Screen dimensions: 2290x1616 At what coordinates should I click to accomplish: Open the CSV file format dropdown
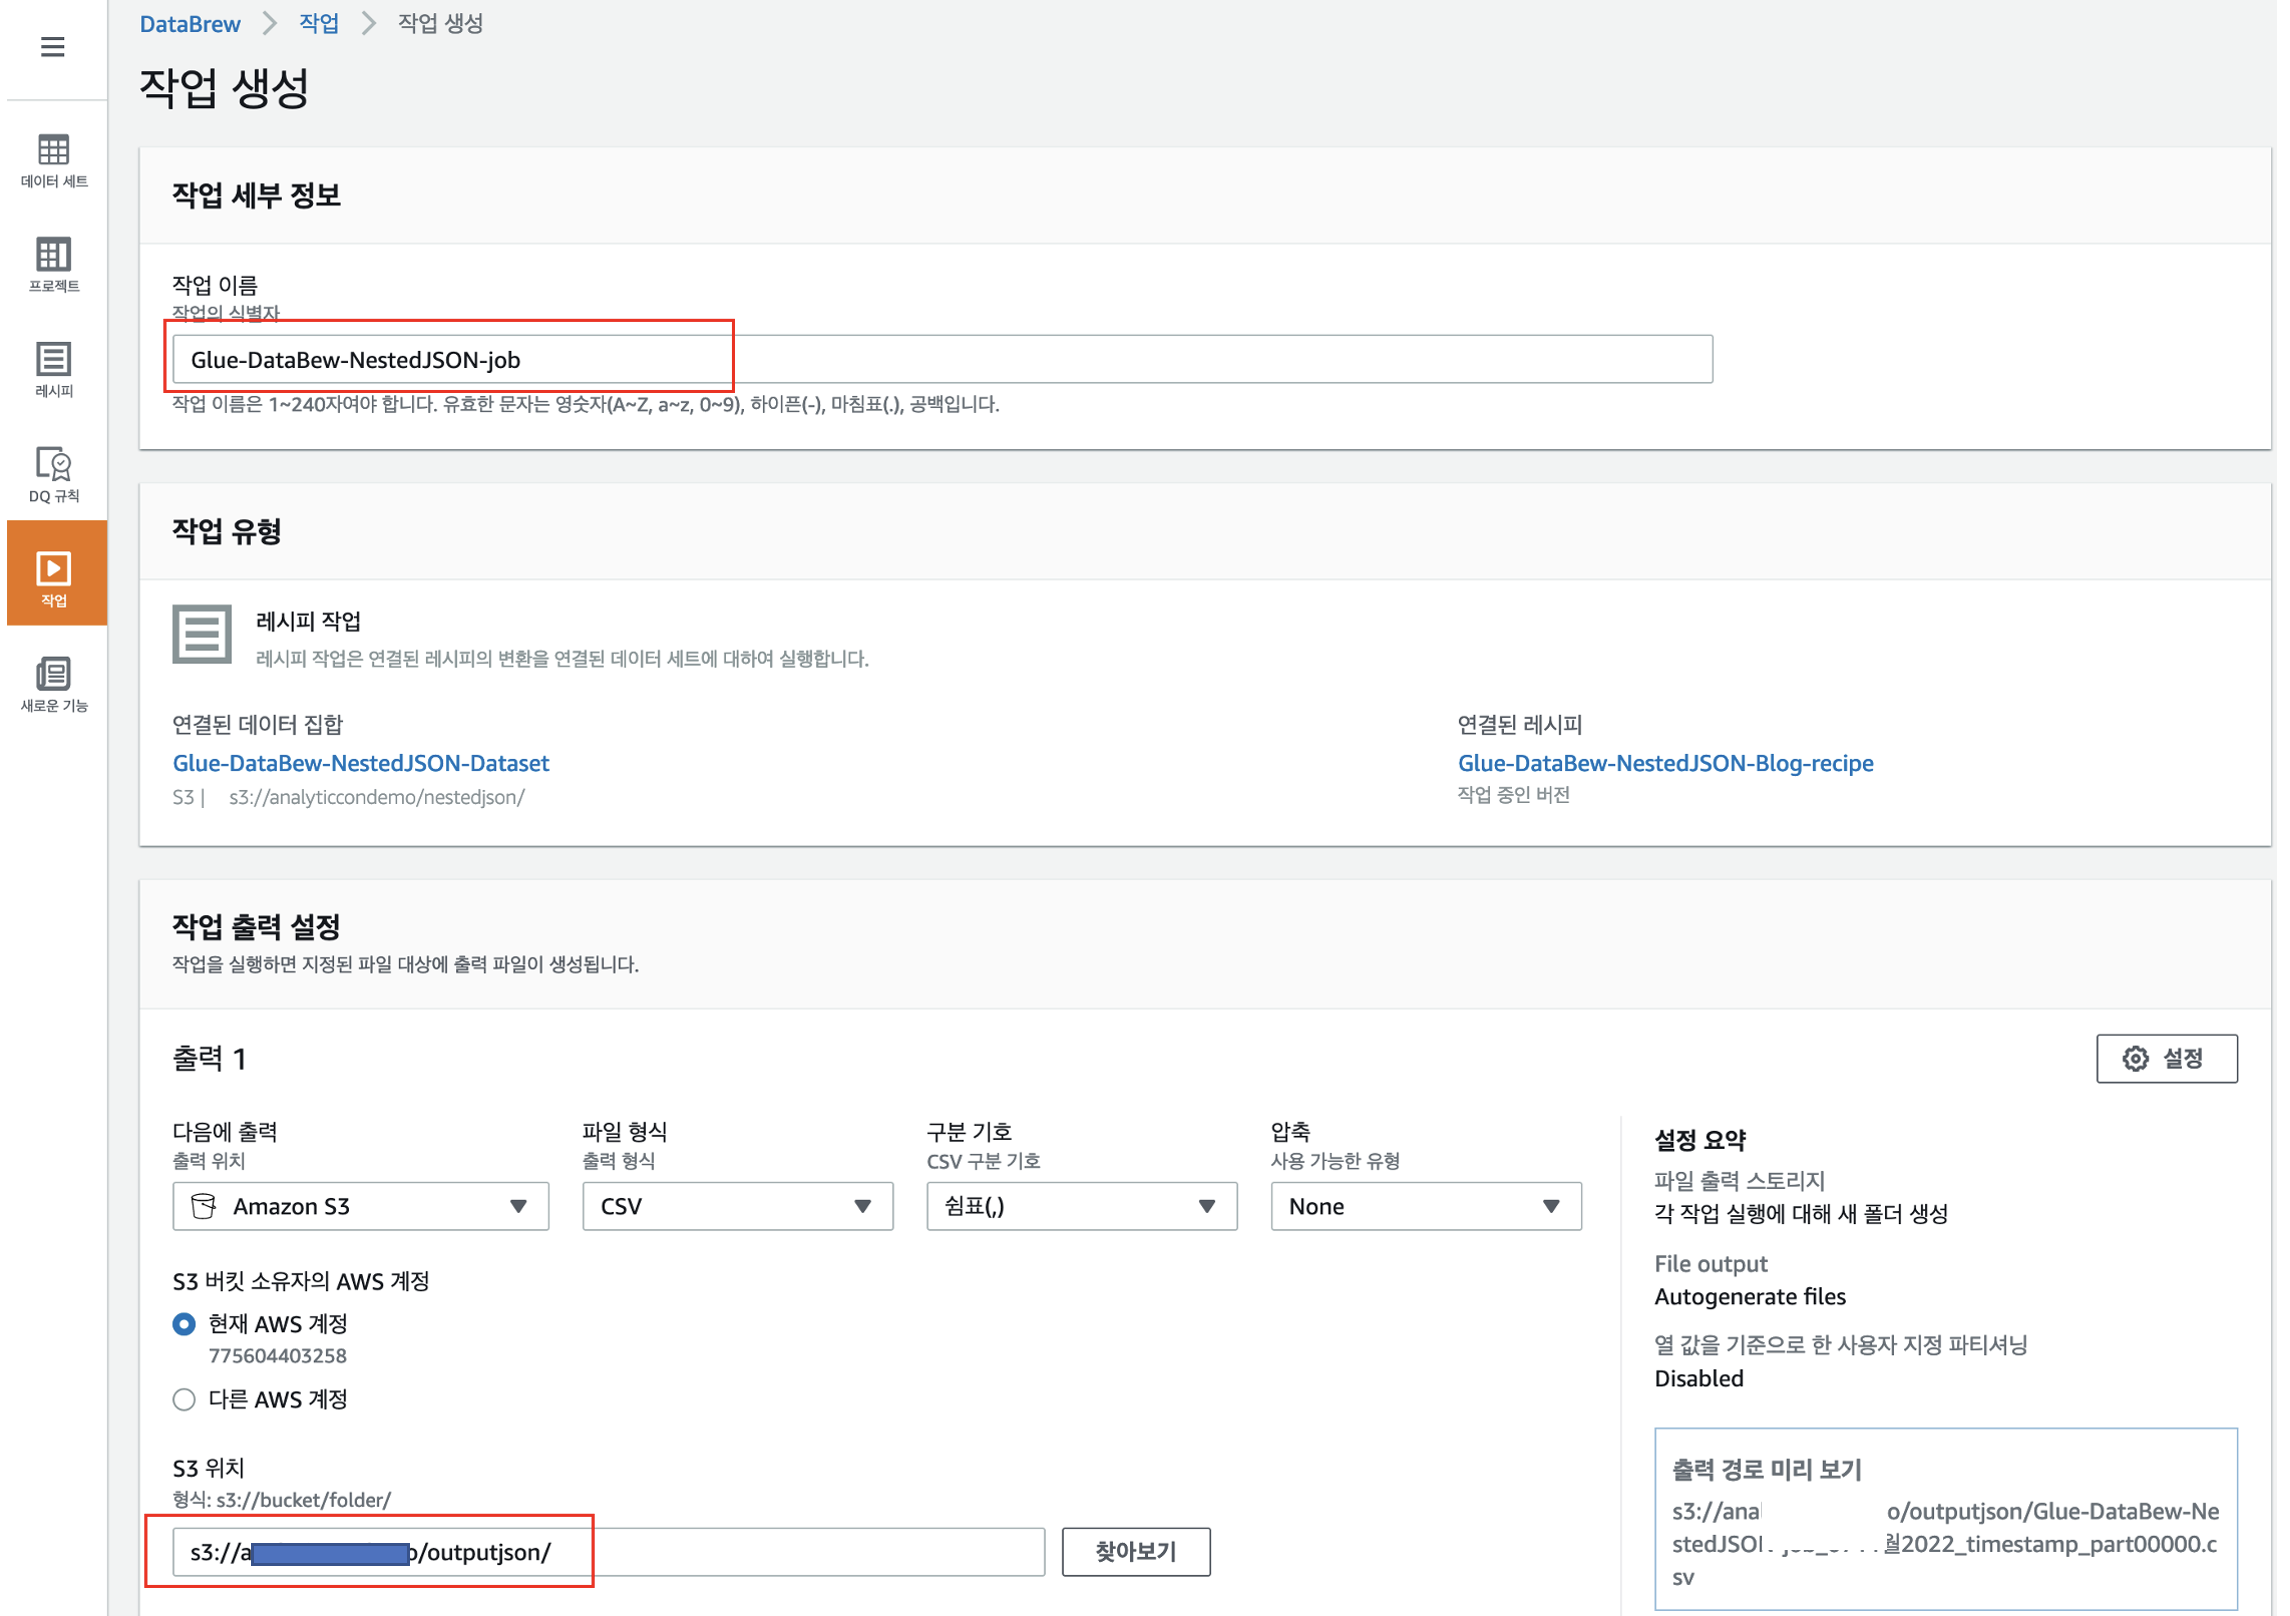[737, 1207]
